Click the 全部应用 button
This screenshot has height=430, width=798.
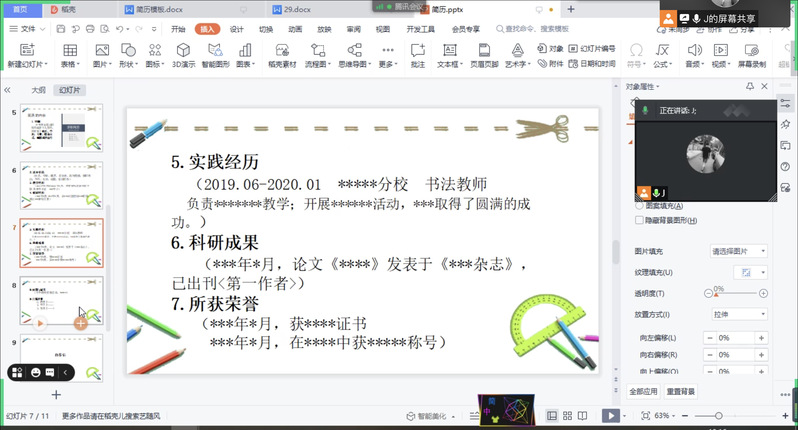click(644, 391)
